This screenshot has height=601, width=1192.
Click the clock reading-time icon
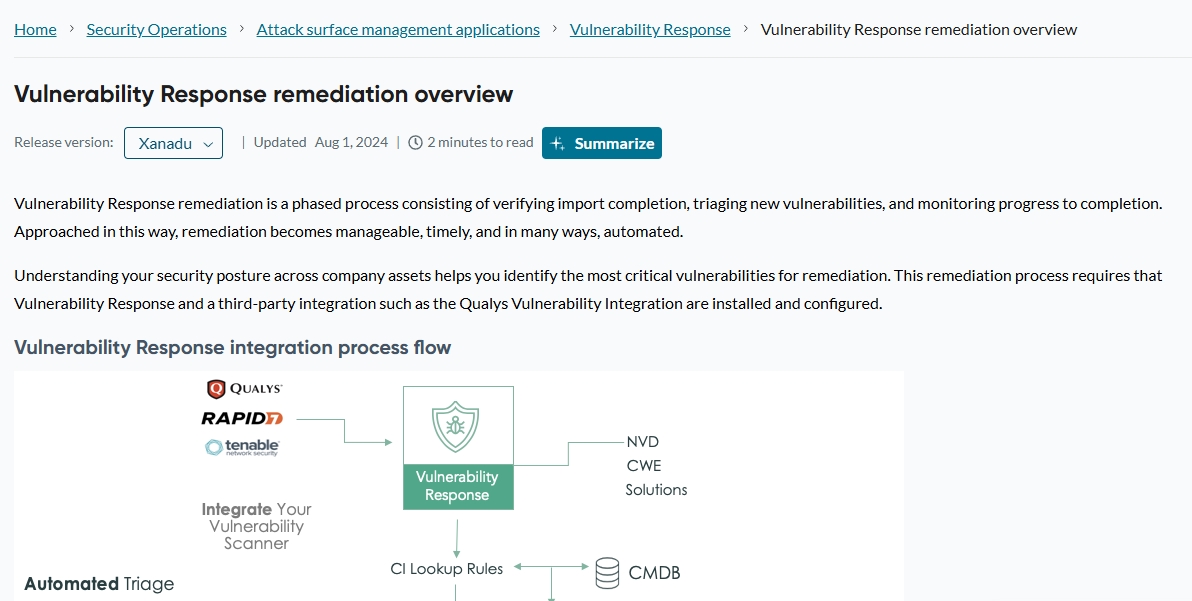416,143
